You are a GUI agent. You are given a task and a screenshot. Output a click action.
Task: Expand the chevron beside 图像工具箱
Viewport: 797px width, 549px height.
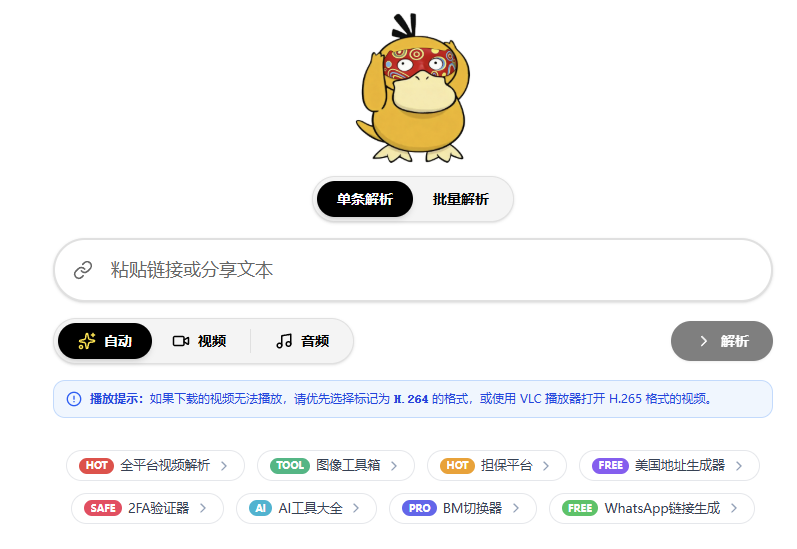click(394, 465)
